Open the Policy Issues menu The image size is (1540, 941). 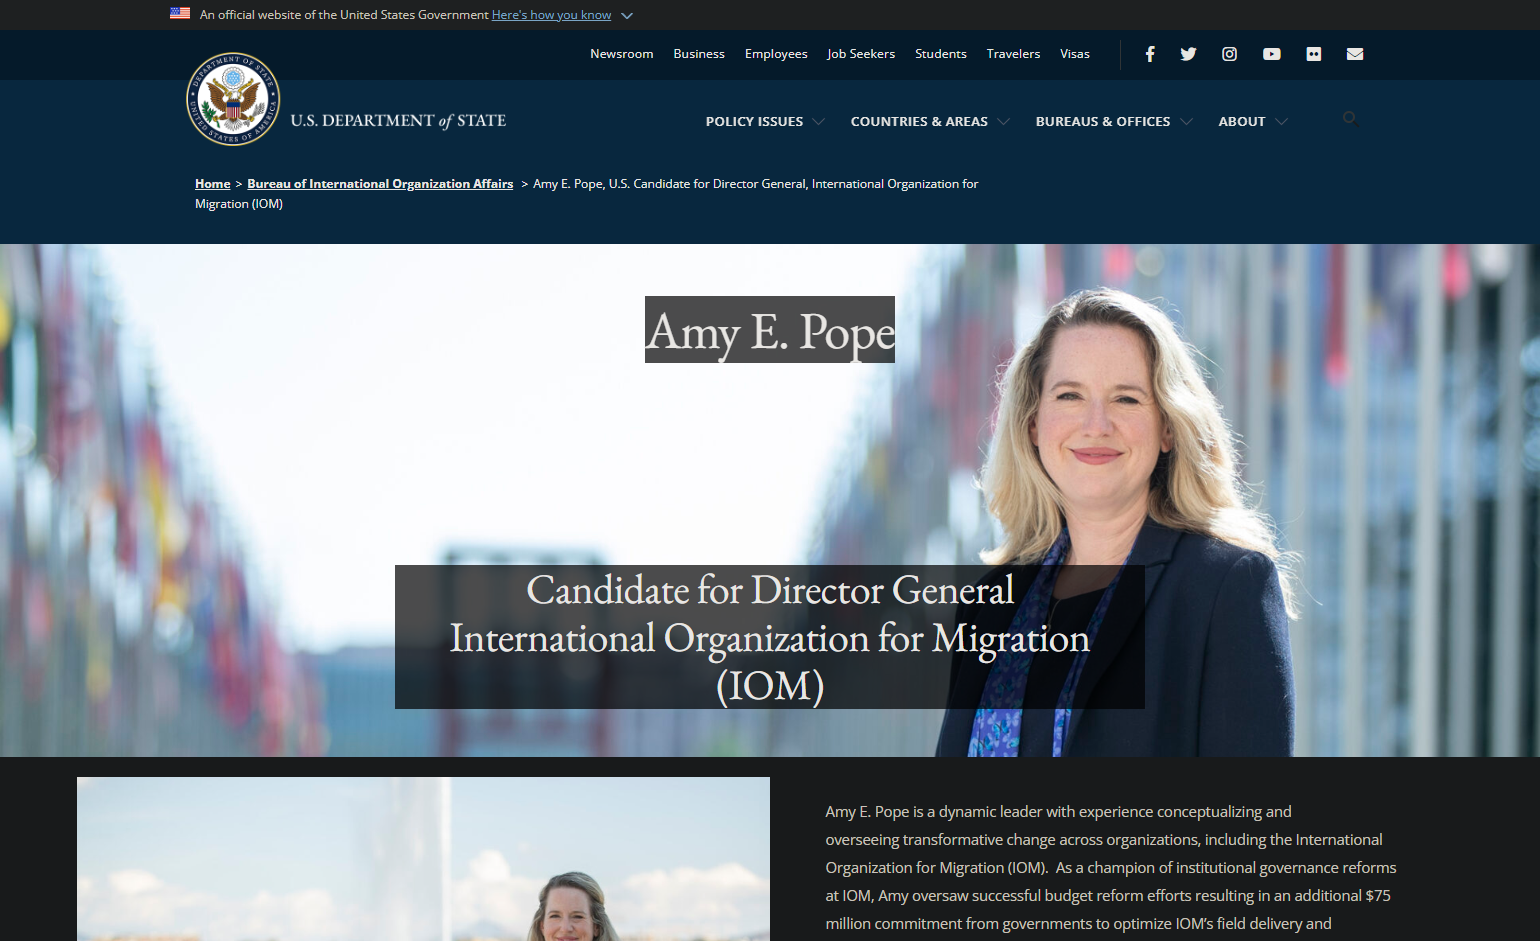pyautogui.click(x=754, y=122)
